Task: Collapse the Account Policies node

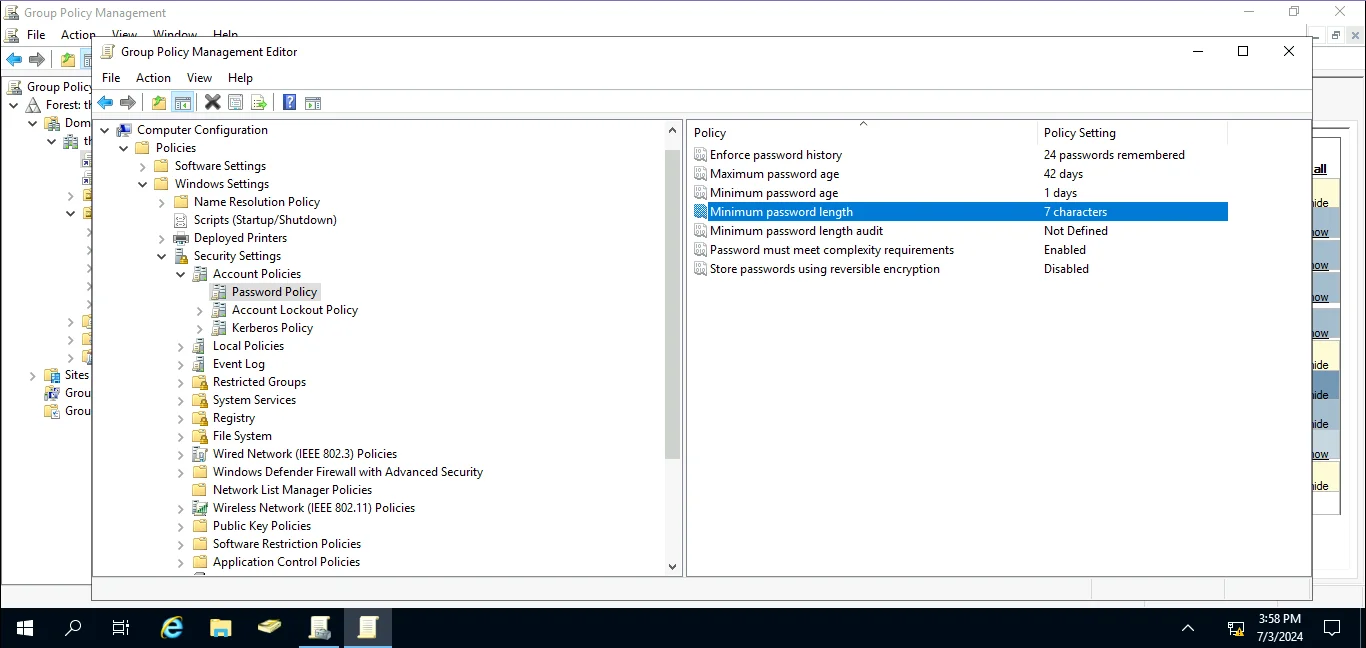Action: 180,274
